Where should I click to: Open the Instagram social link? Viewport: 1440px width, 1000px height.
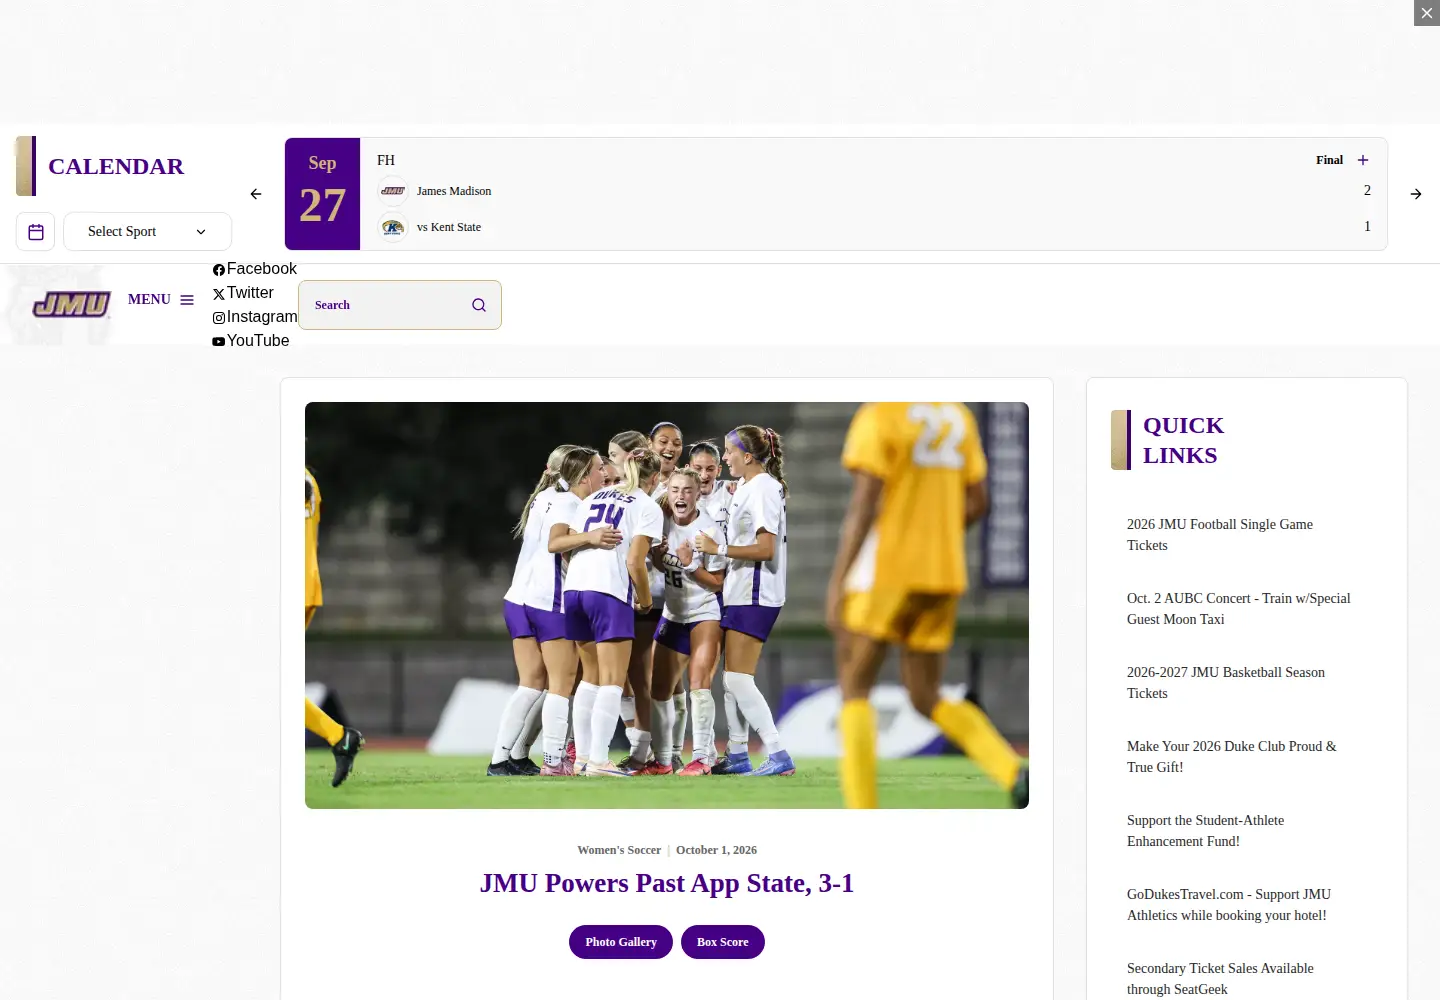click(255, 317)
